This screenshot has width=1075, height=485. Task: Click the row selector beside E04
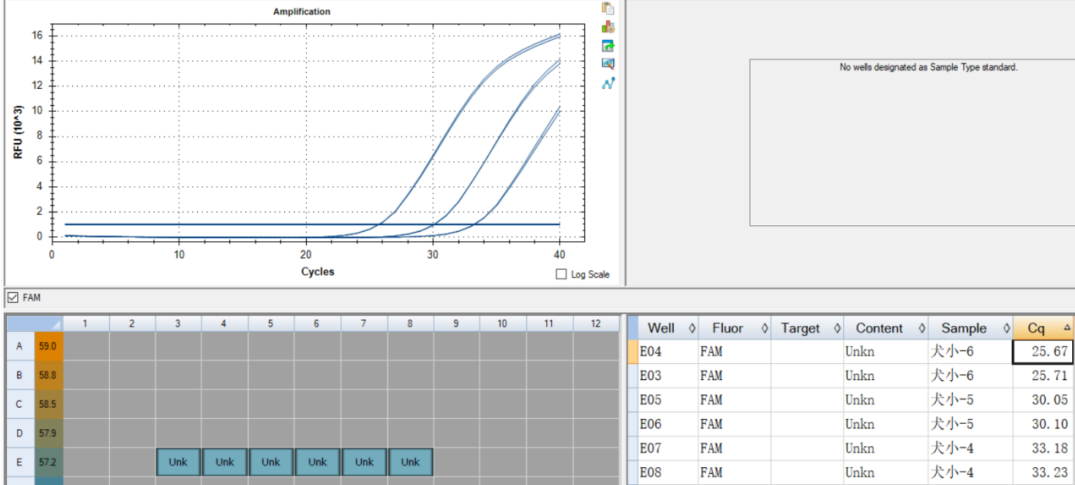click(633, 351)
